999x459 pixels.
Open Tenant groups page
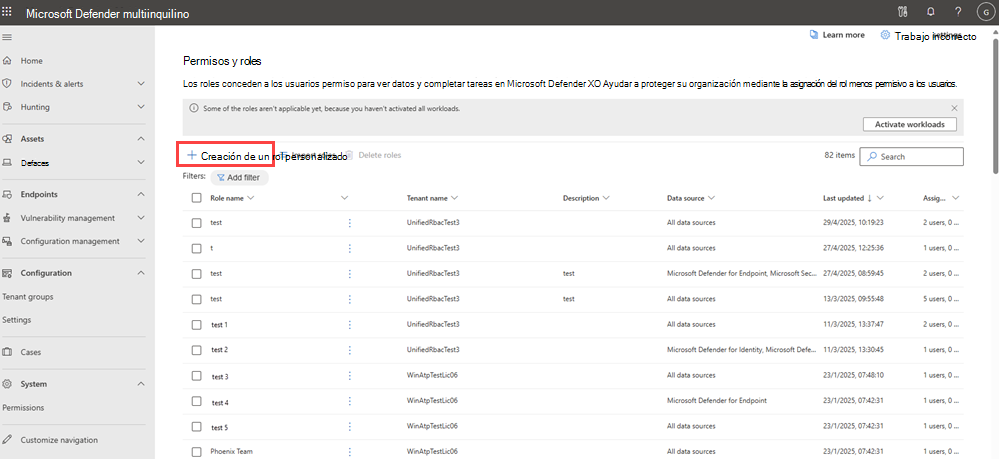pyautogui.click(x=28, y=296)
